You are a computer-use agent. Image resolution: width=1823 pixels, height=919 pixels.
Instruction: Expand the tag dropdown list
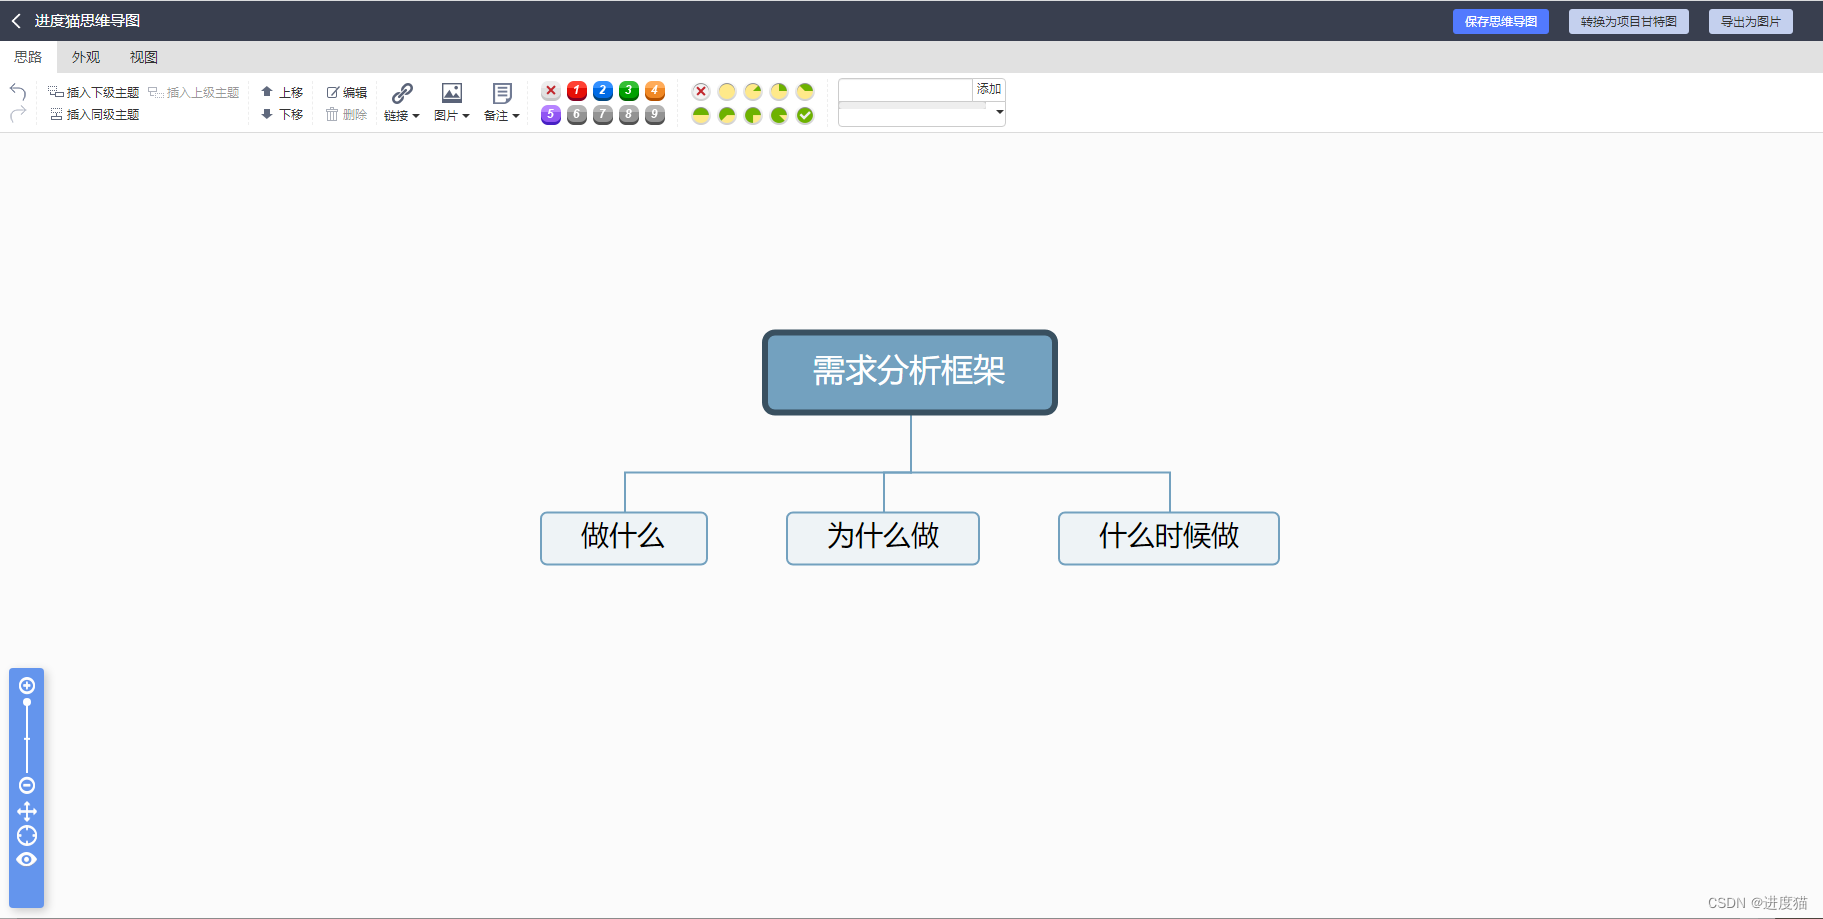pyautogui.click(x=999, y=112)
